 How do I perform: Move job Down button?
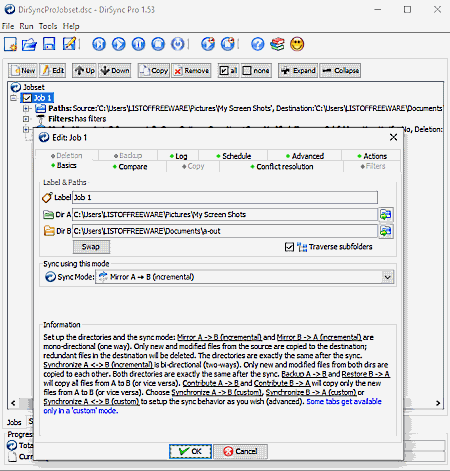click(x=115, y=71)
